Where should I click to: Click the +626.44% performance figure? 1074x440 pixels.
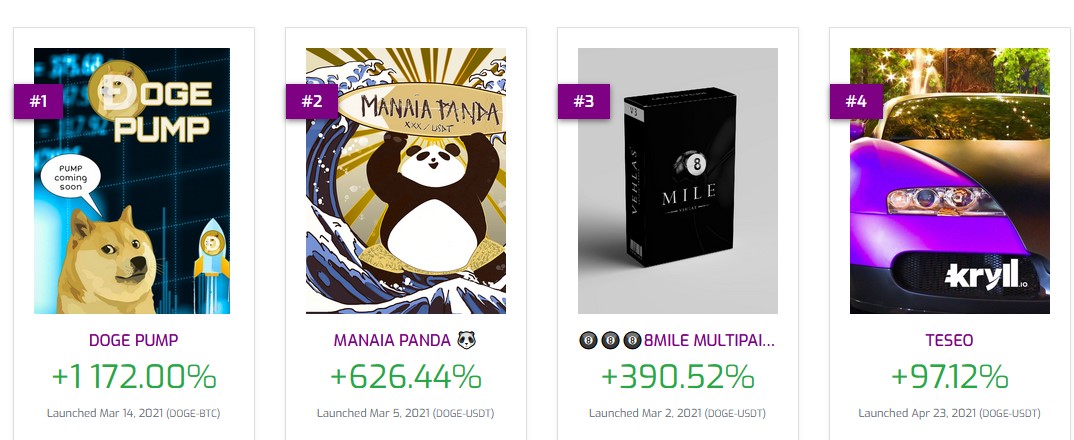405,377
